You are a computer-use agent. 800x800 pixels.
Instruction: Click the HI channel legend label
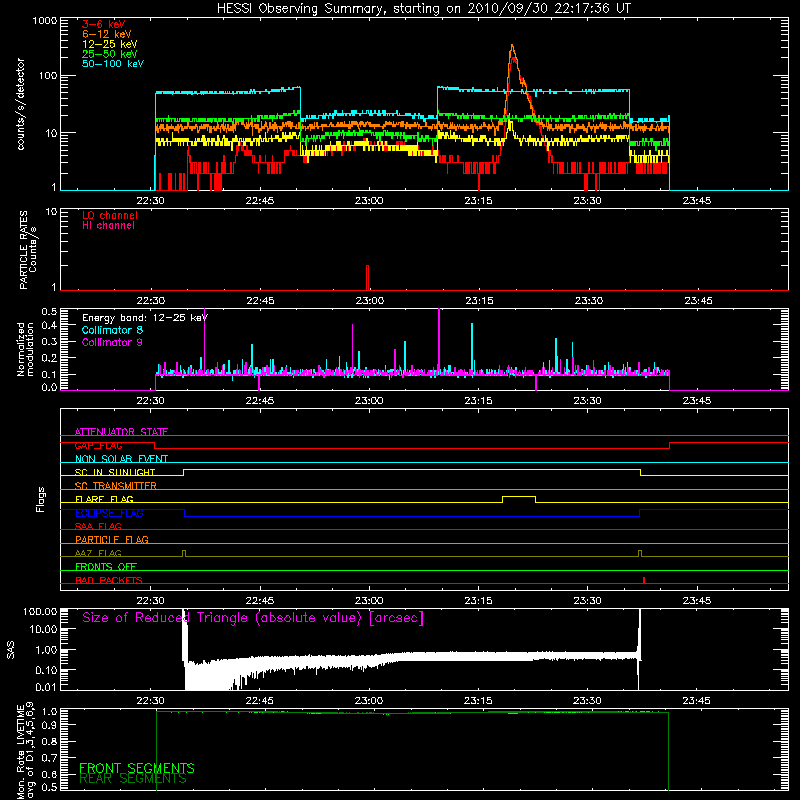(108, 225)
